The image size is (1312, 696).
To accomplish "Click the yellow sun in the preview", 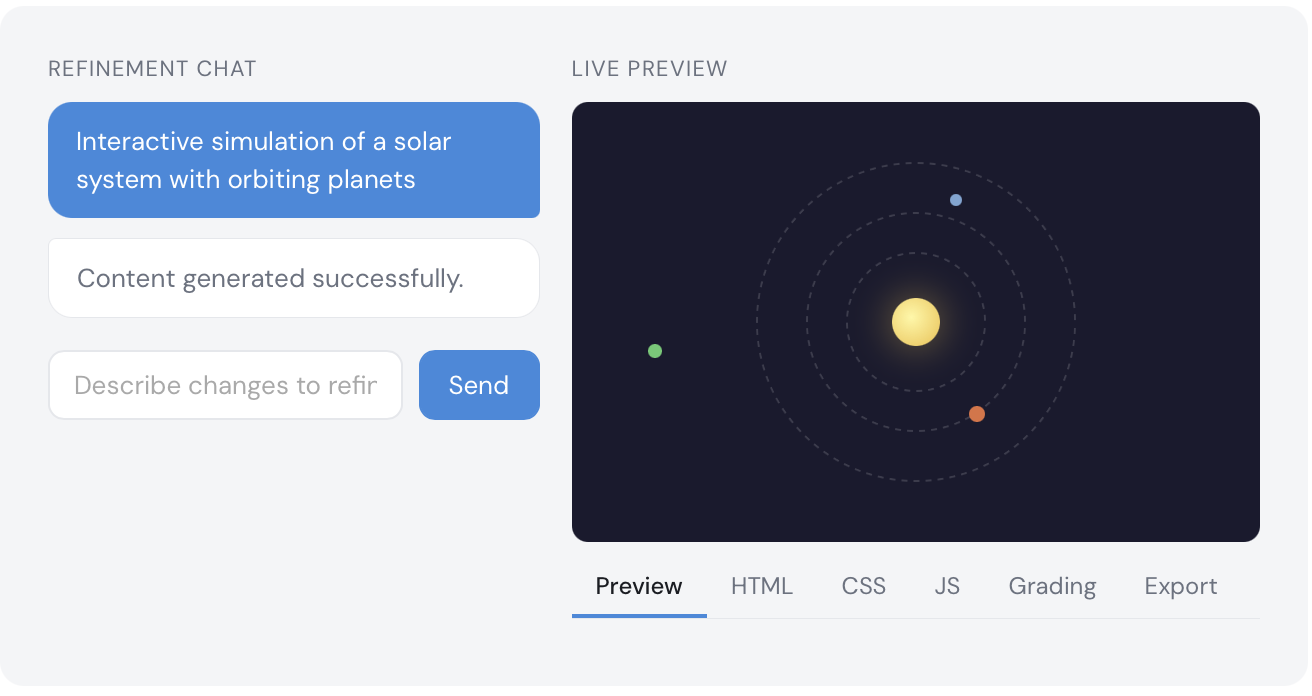I will [x=916, y=322].
